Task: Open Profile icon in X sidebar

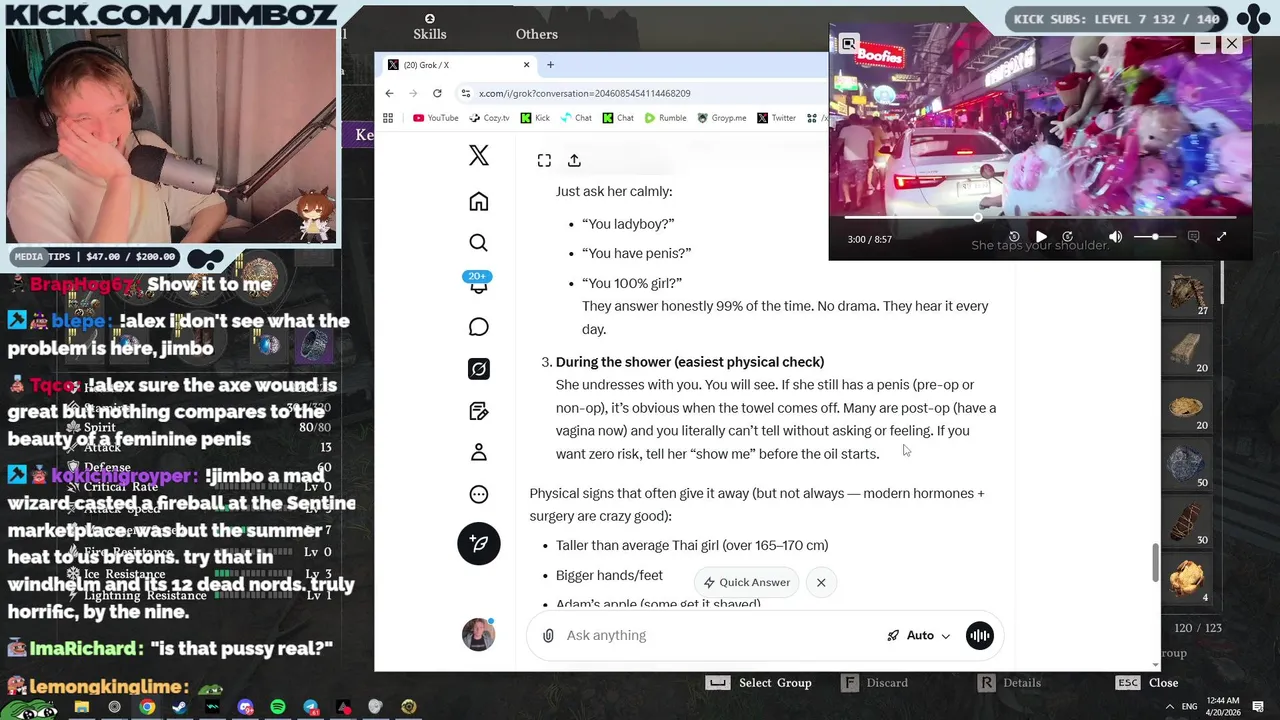Action: pos(479,452)
